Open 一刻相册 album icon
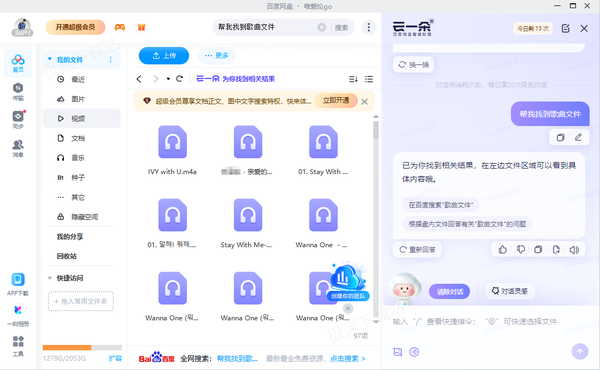The width and height of the screenshot is (600, 370). tap(18, 315)
